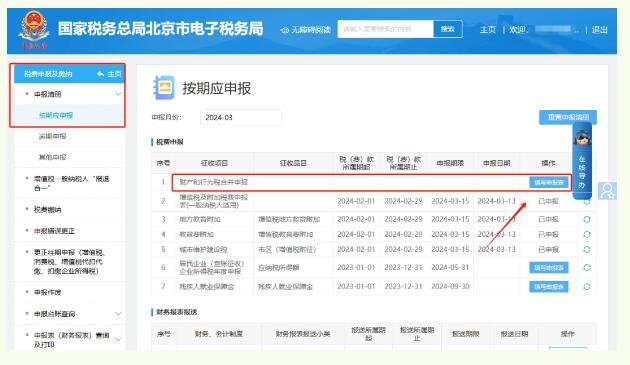Screen dimensions: 630x365
Task: Click 已申报 status in row 2
Action: (548, 201)
